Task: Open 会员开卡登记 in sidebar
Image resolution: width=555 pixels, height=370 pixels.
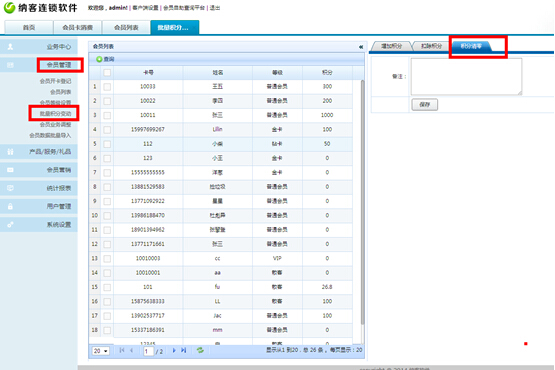Action: click(55, 81)
